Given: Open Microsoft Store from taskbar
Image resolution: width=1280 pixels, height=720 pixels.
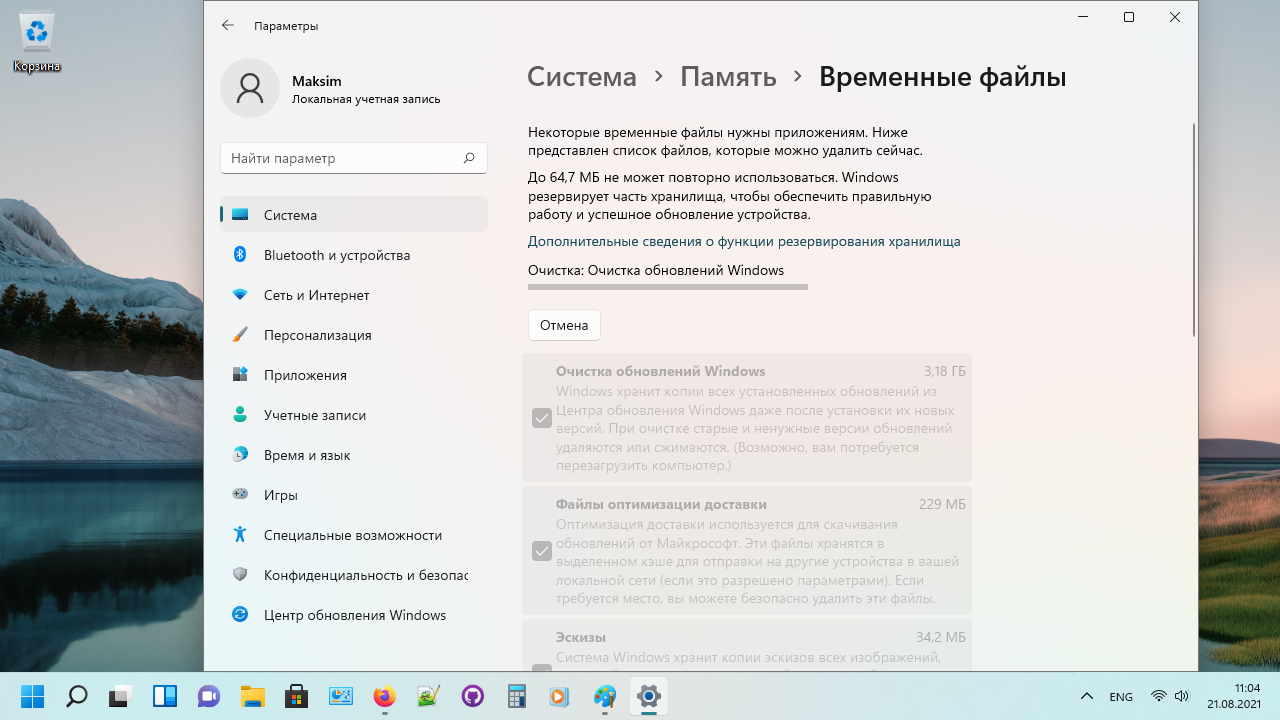Looking at the screenshot, I should tap(297, 696).
